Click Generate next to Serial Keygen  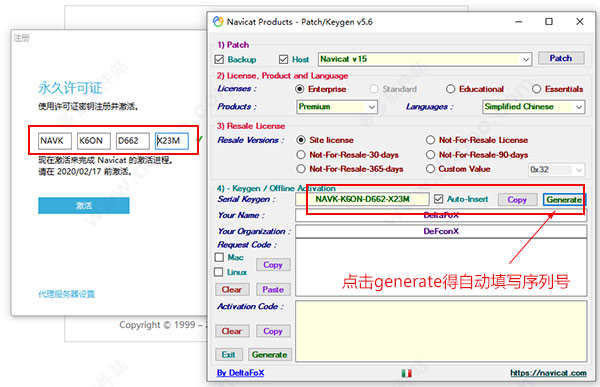(564, 199)
